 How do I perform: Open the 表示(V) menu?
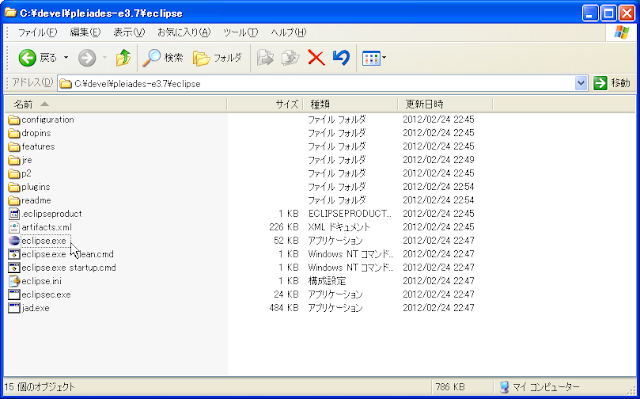129,32
